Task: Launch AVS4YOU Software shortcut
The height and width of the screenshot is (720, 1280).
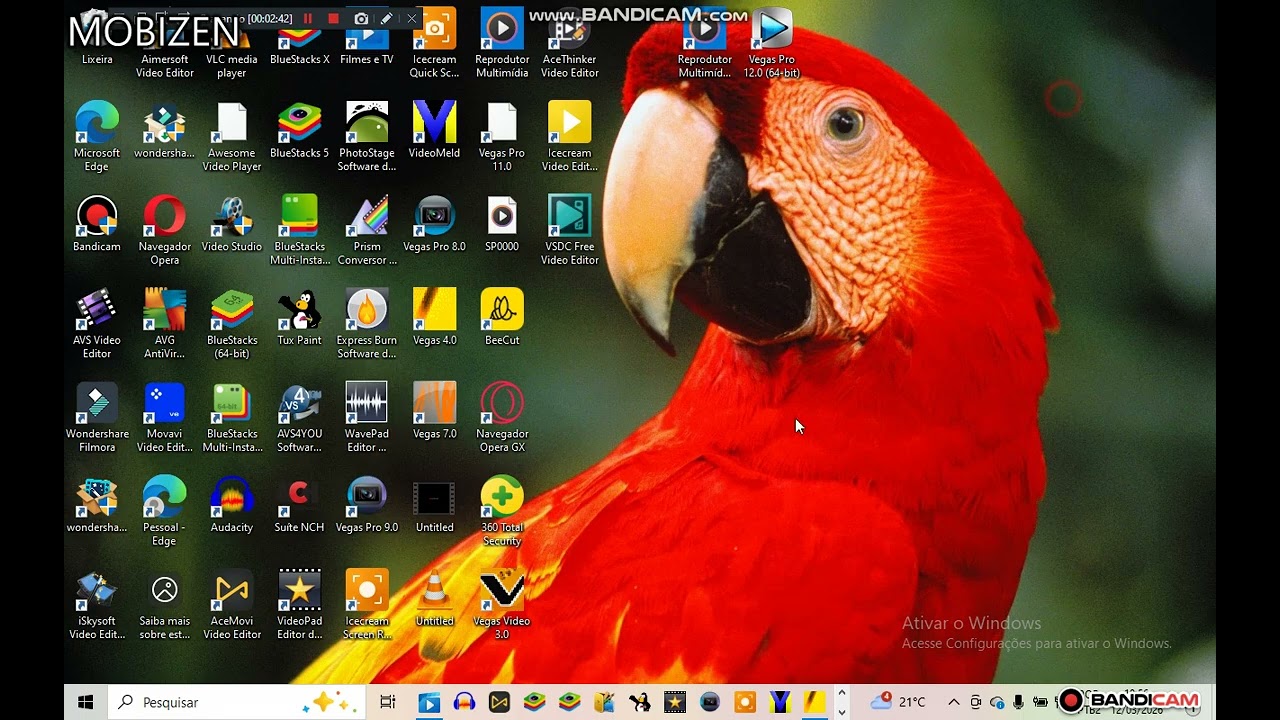Action: [x=300, y=418]
